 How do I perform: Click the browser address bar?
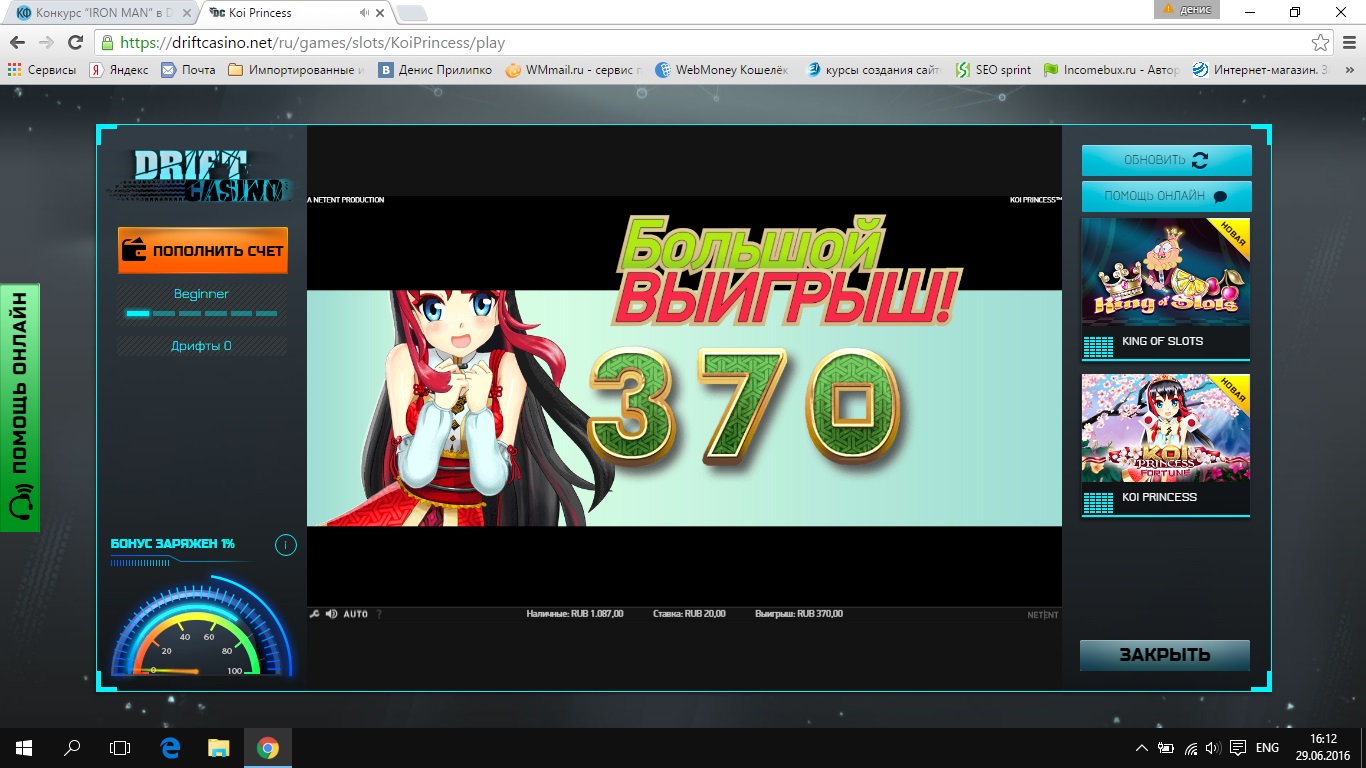coord(700,43)
